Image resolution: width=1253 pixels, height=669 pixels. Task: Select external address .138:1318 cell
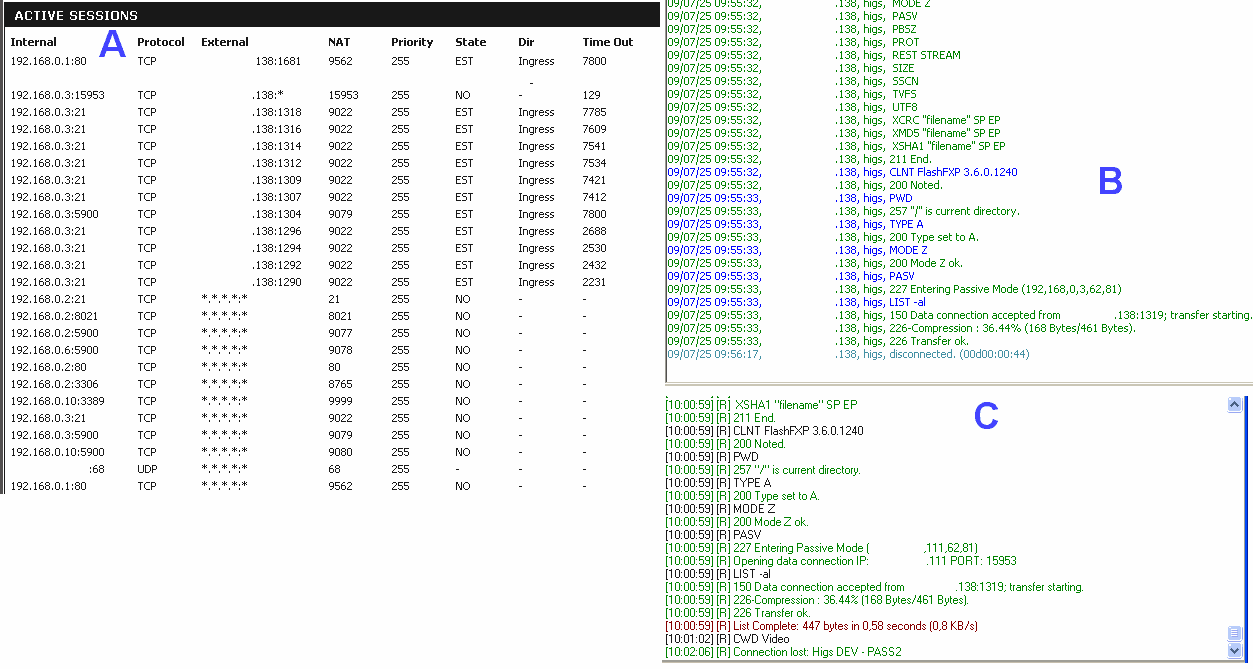click(277, 112)
